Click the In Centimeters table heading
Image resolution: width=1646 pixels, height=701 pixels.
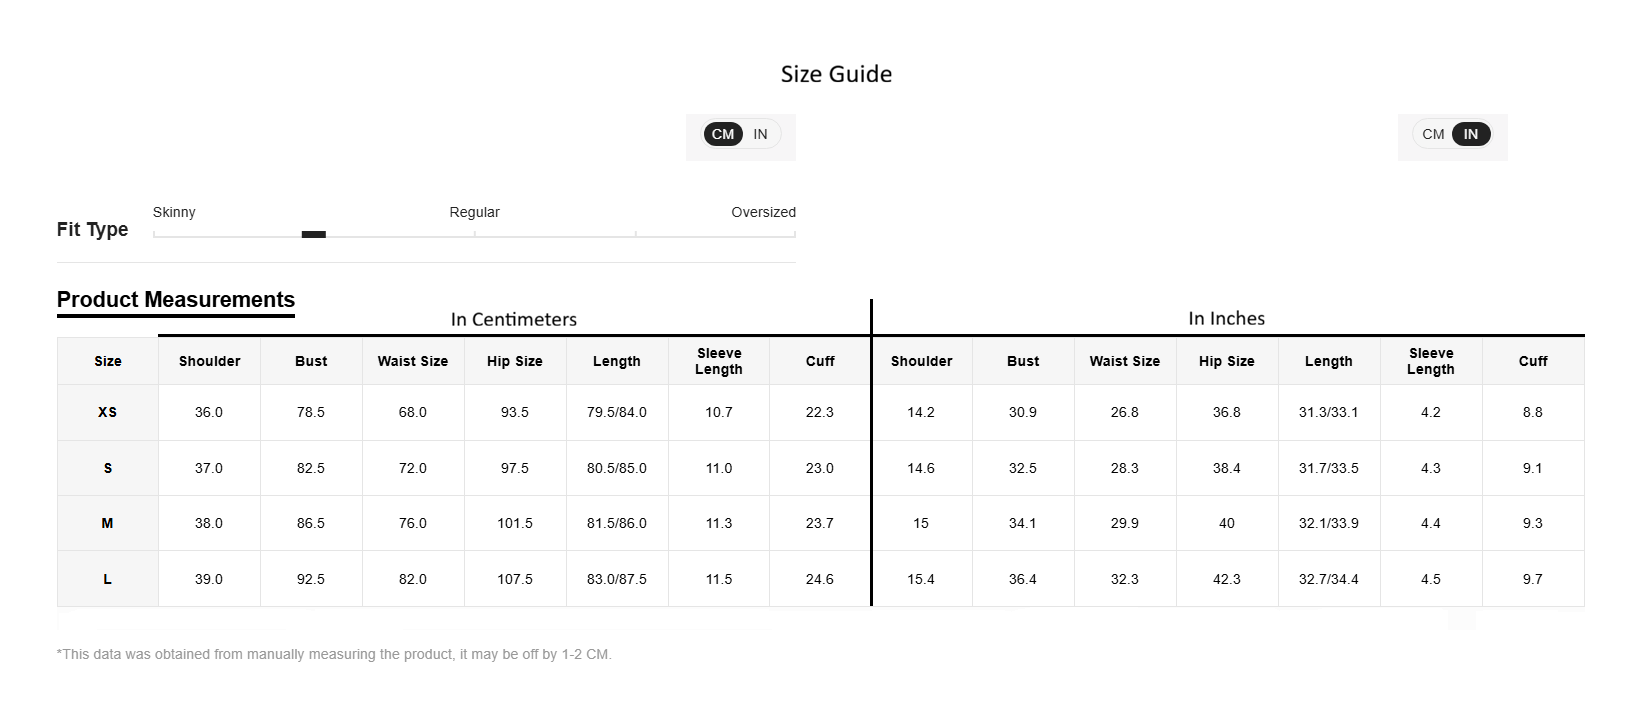tap(514, 319)
